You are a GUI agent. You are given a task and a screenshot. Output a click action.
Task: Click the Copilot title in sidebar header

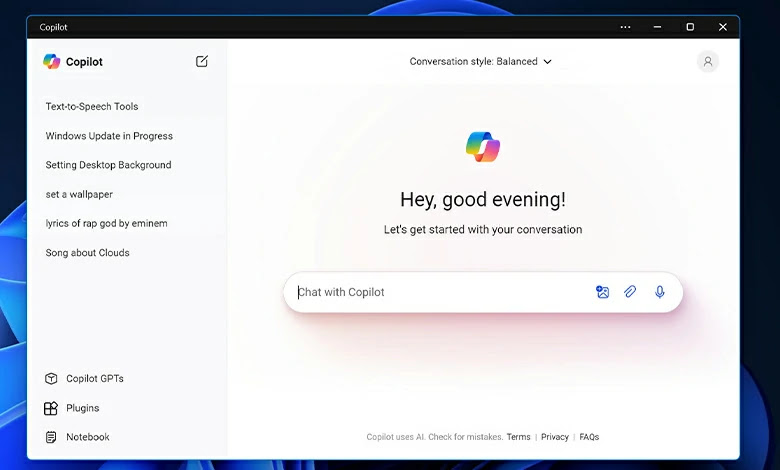84,62
